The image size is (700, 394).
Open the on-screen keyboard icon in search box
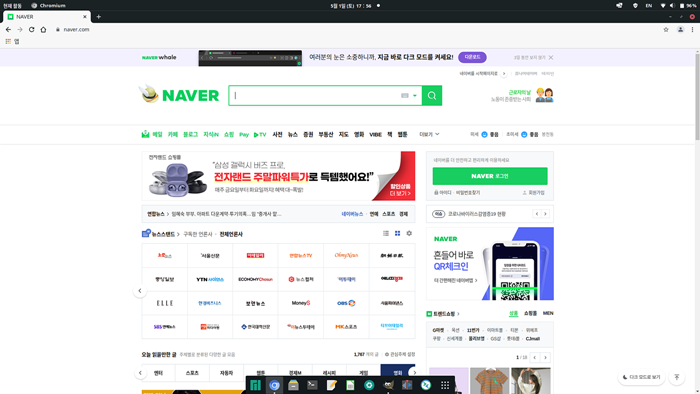click(x=404, y=95)
